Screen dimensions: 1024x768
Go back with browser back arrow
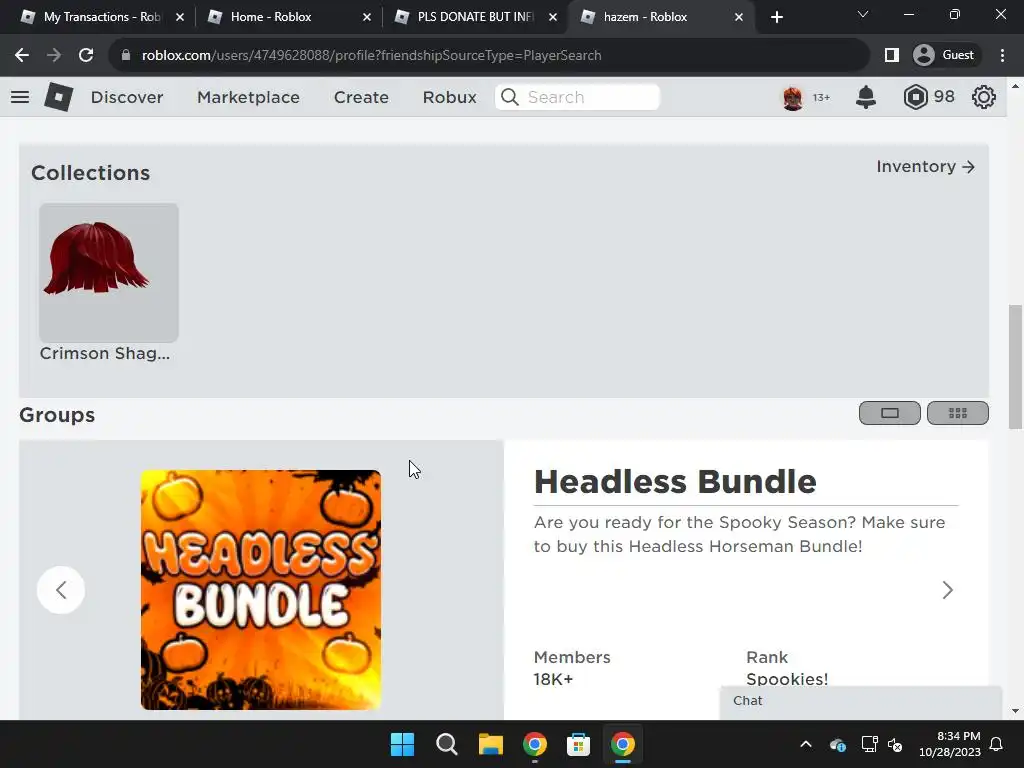(22, 56)
